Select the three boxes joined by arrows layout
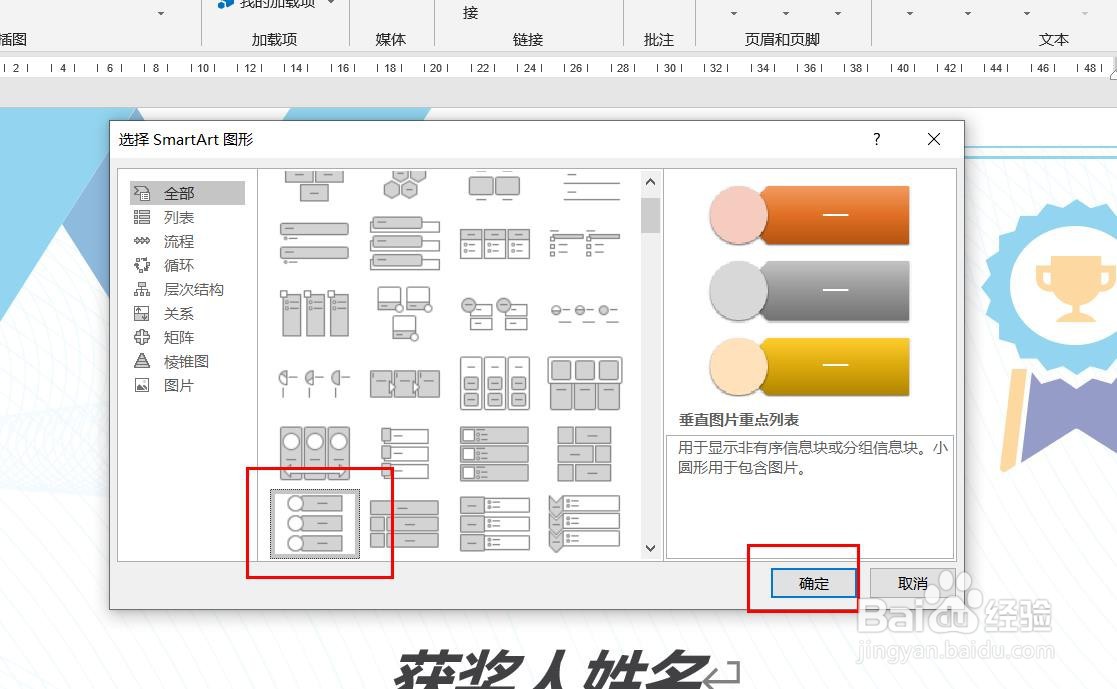The image size is (1117, 689). point(405,383)
